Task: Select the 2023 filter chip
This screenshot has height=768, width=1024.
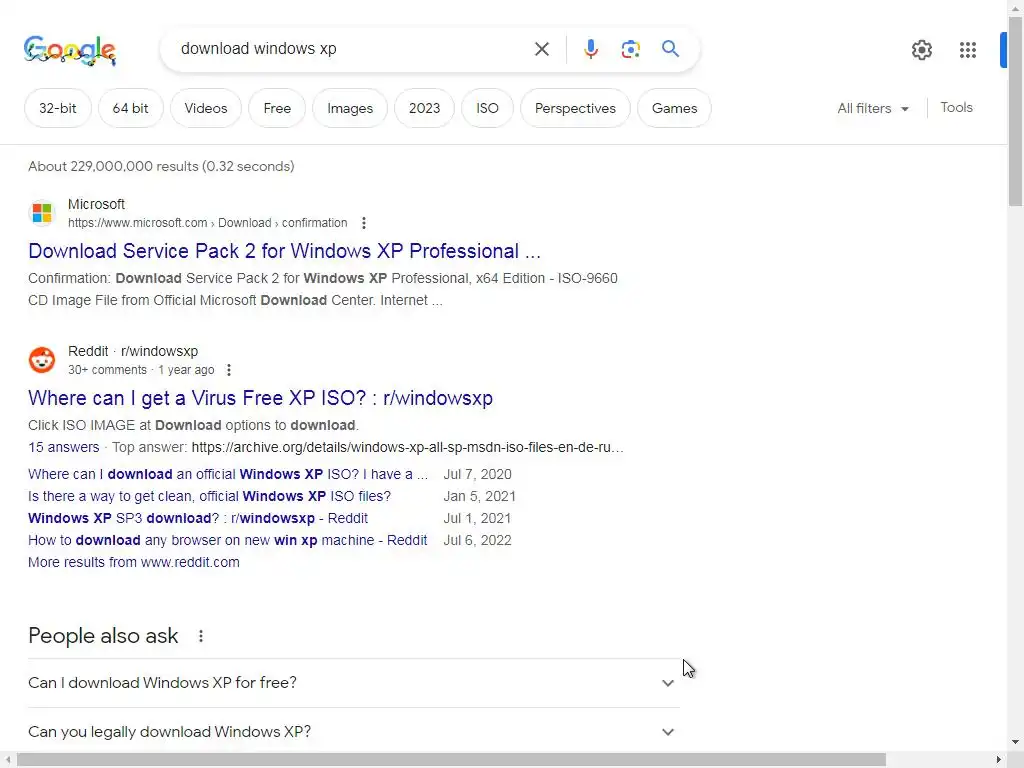Action: tap(424, 108)
